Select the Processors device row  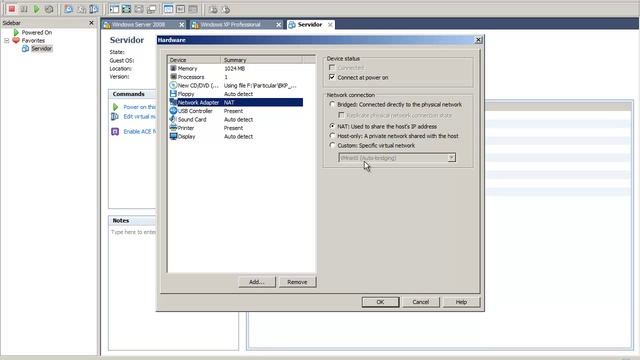tap(236, 77)
